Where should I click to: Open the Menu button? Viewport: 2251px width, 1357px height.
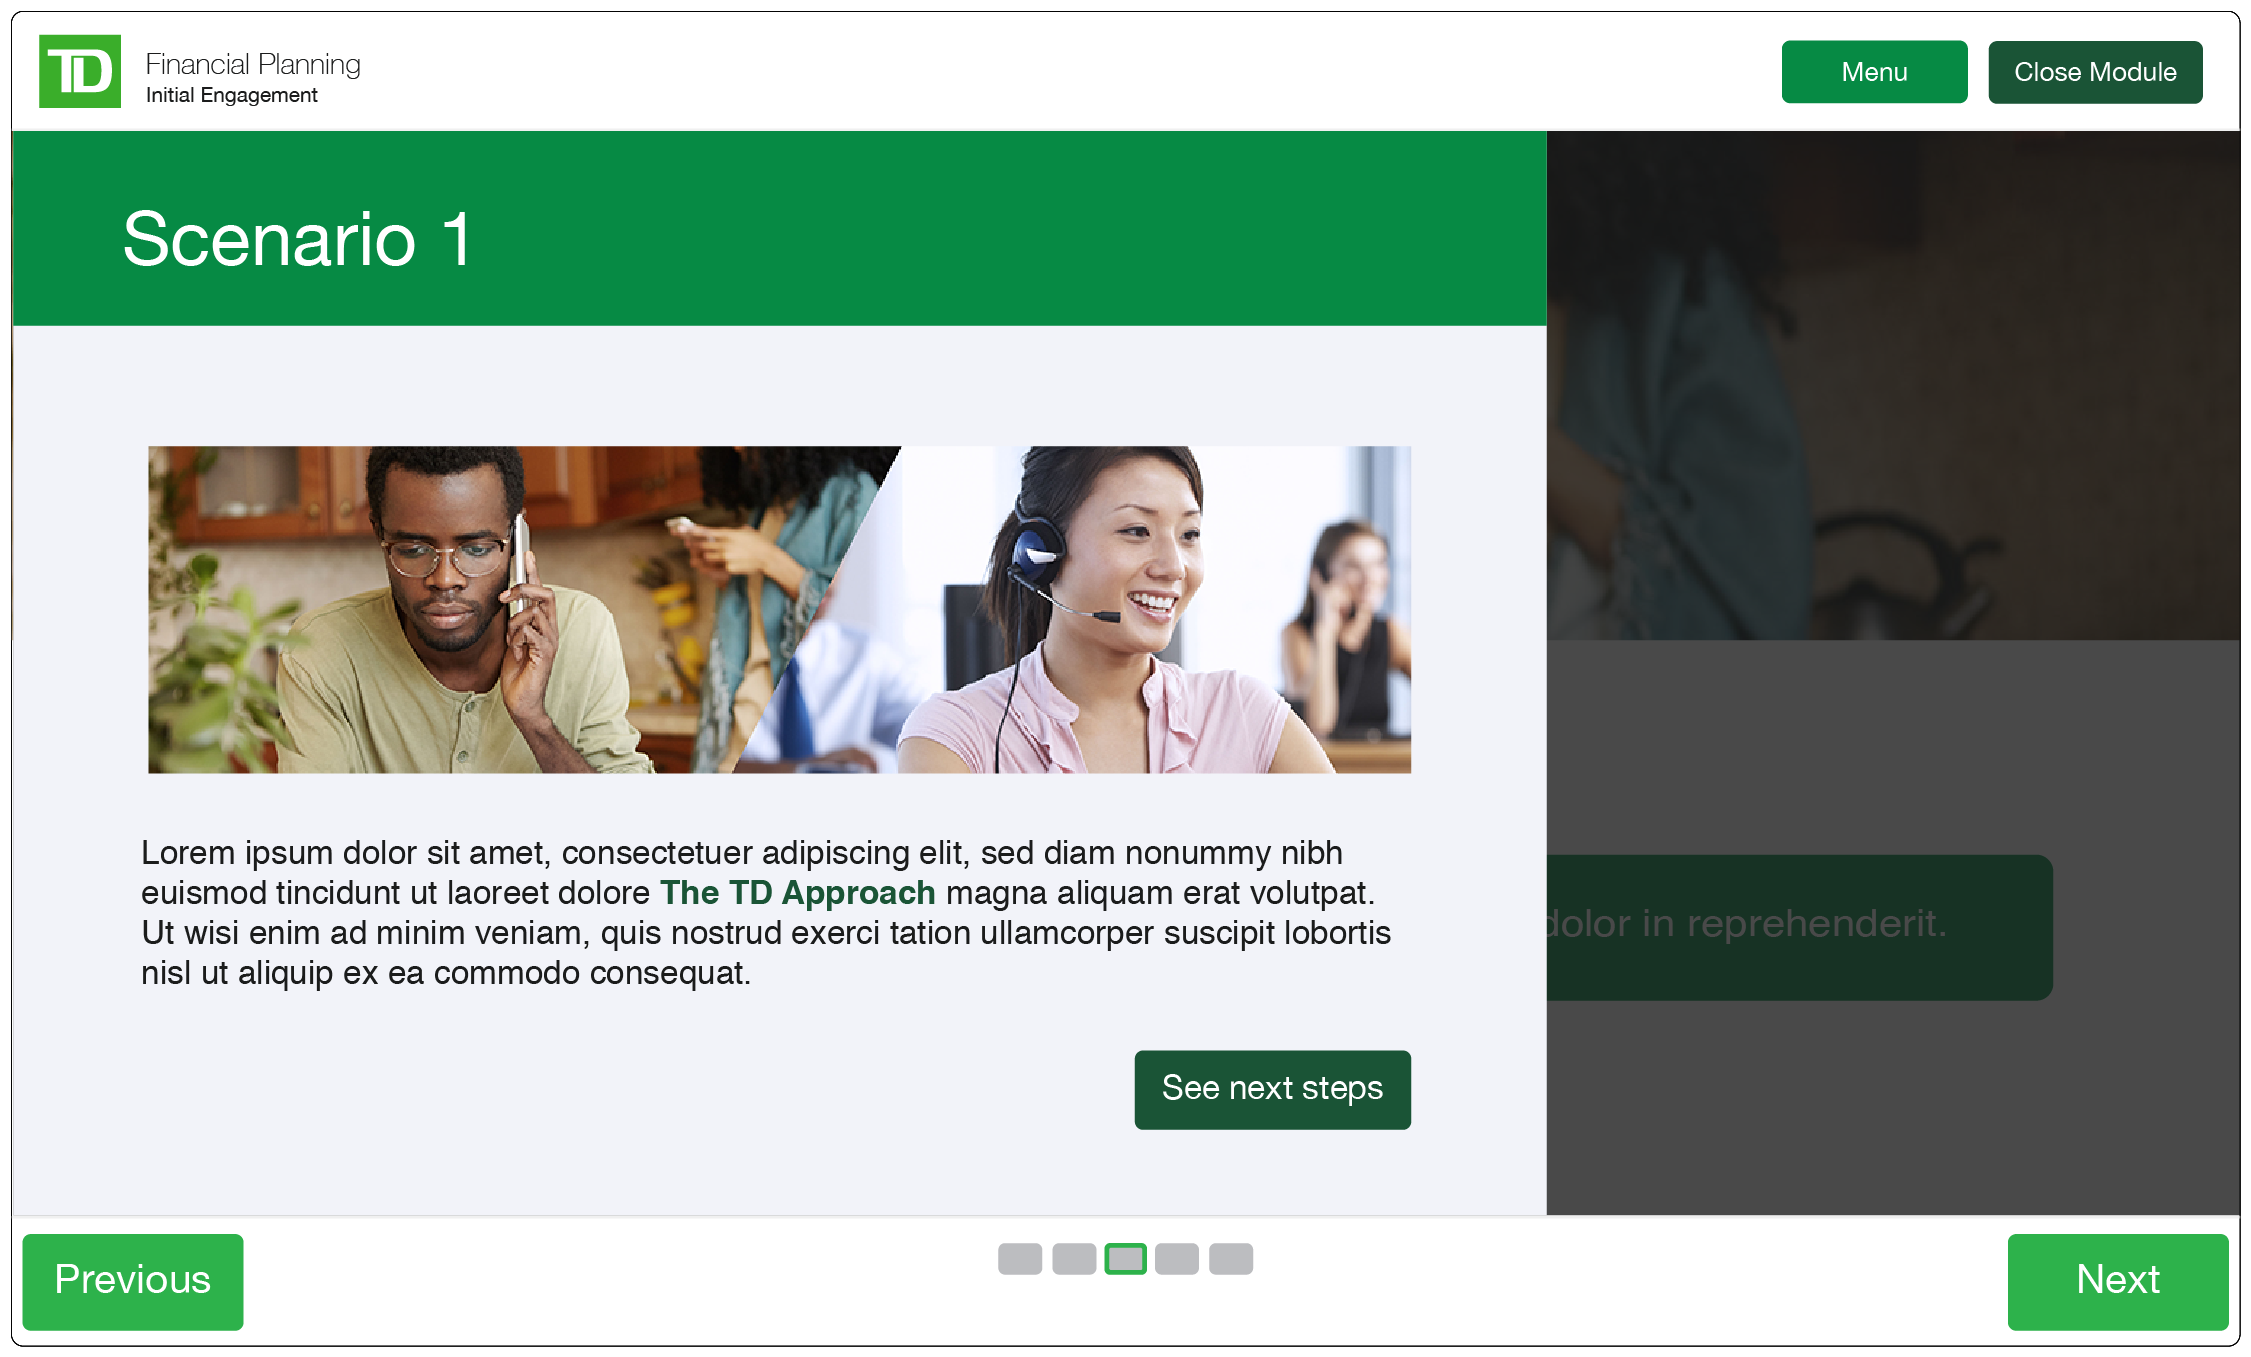click(x=1874, y=72)
